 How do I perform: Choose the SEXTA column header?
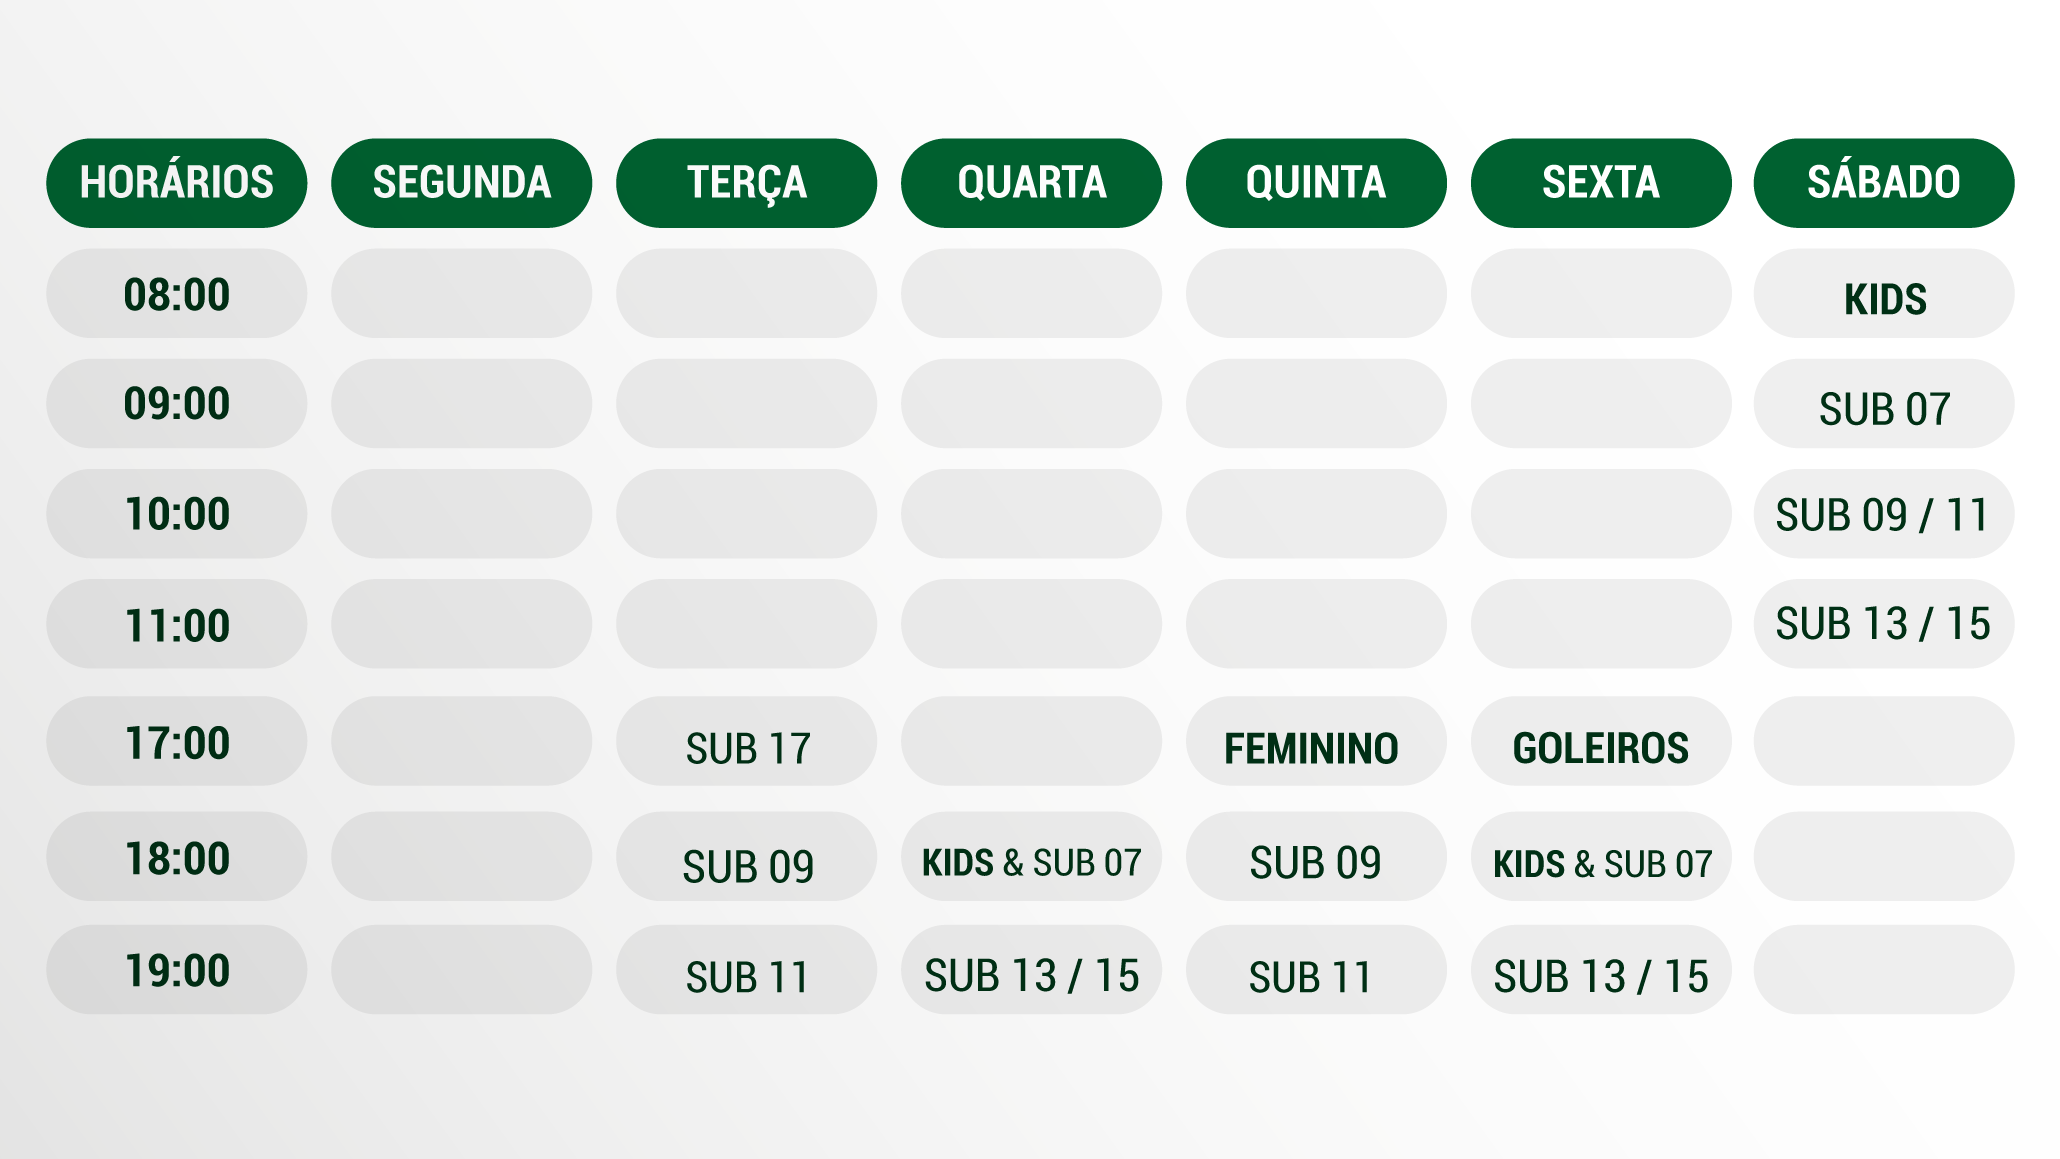[x=1600, y=183]
